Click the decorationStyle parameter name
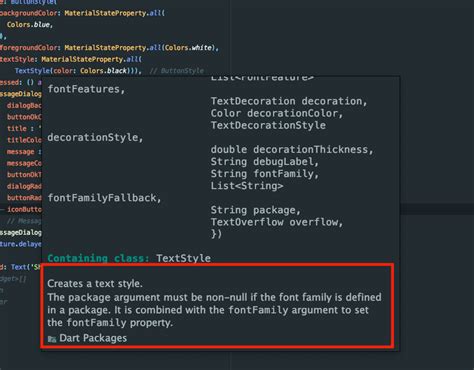Viewport: 474px width, 370px height. 95,137
